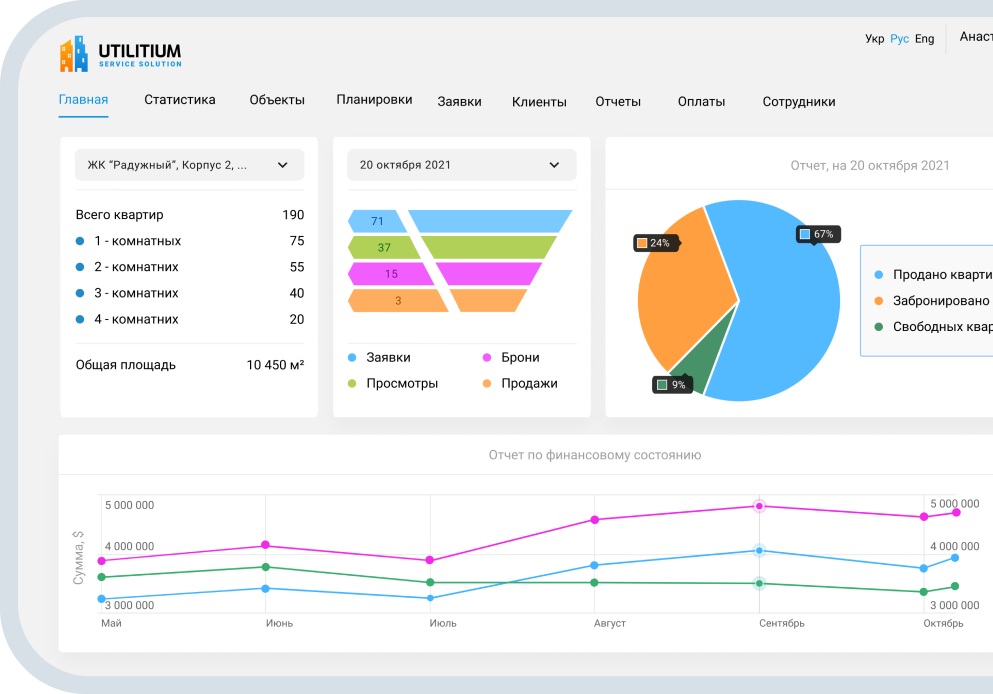The image size is (993, 694).
Task: View the Отчеты tab
Action: pos(618,101)
